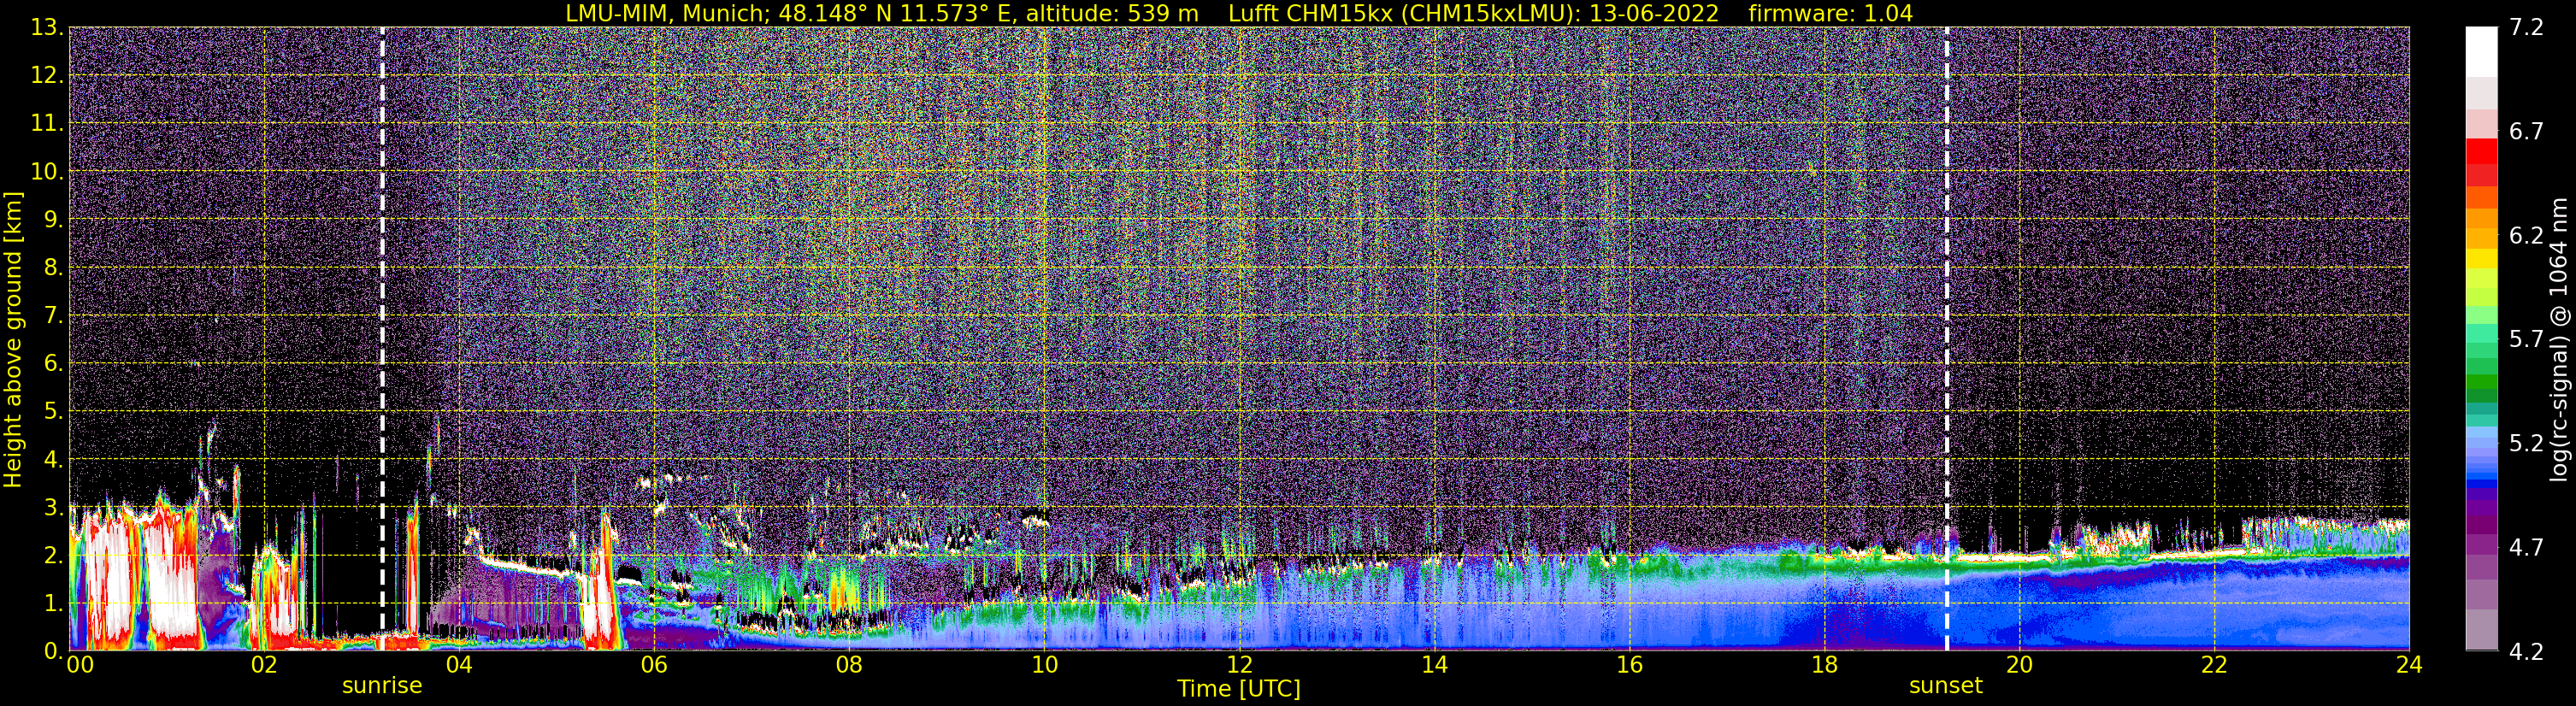Click the time tick label 16
Viewport: 2576px width, 706px height.
point(1629,665)
